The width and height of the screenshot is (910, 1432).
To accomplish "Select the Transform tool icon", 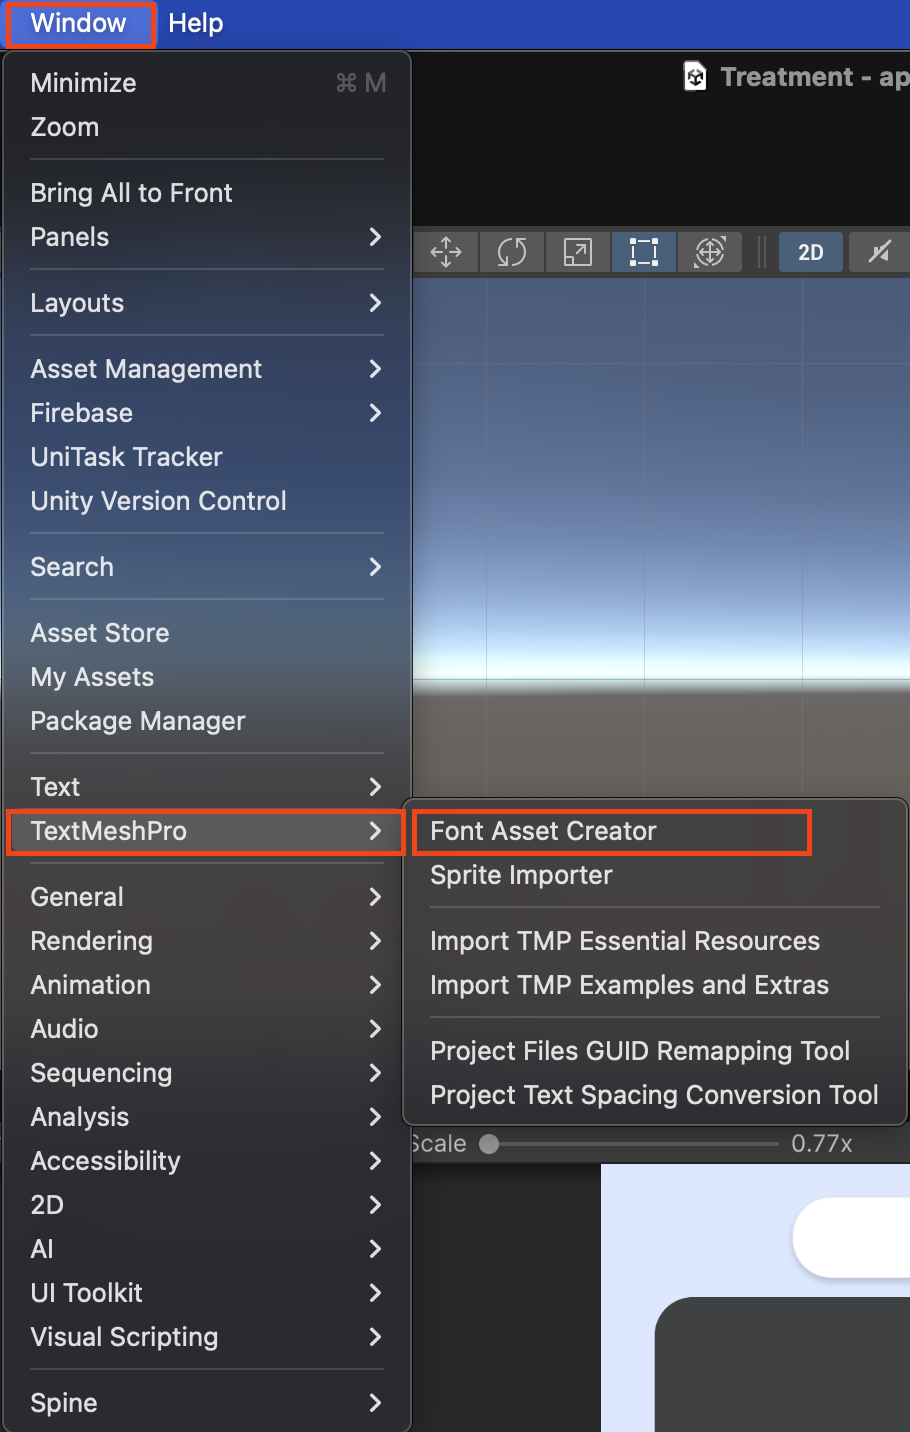I will point(710,252).
